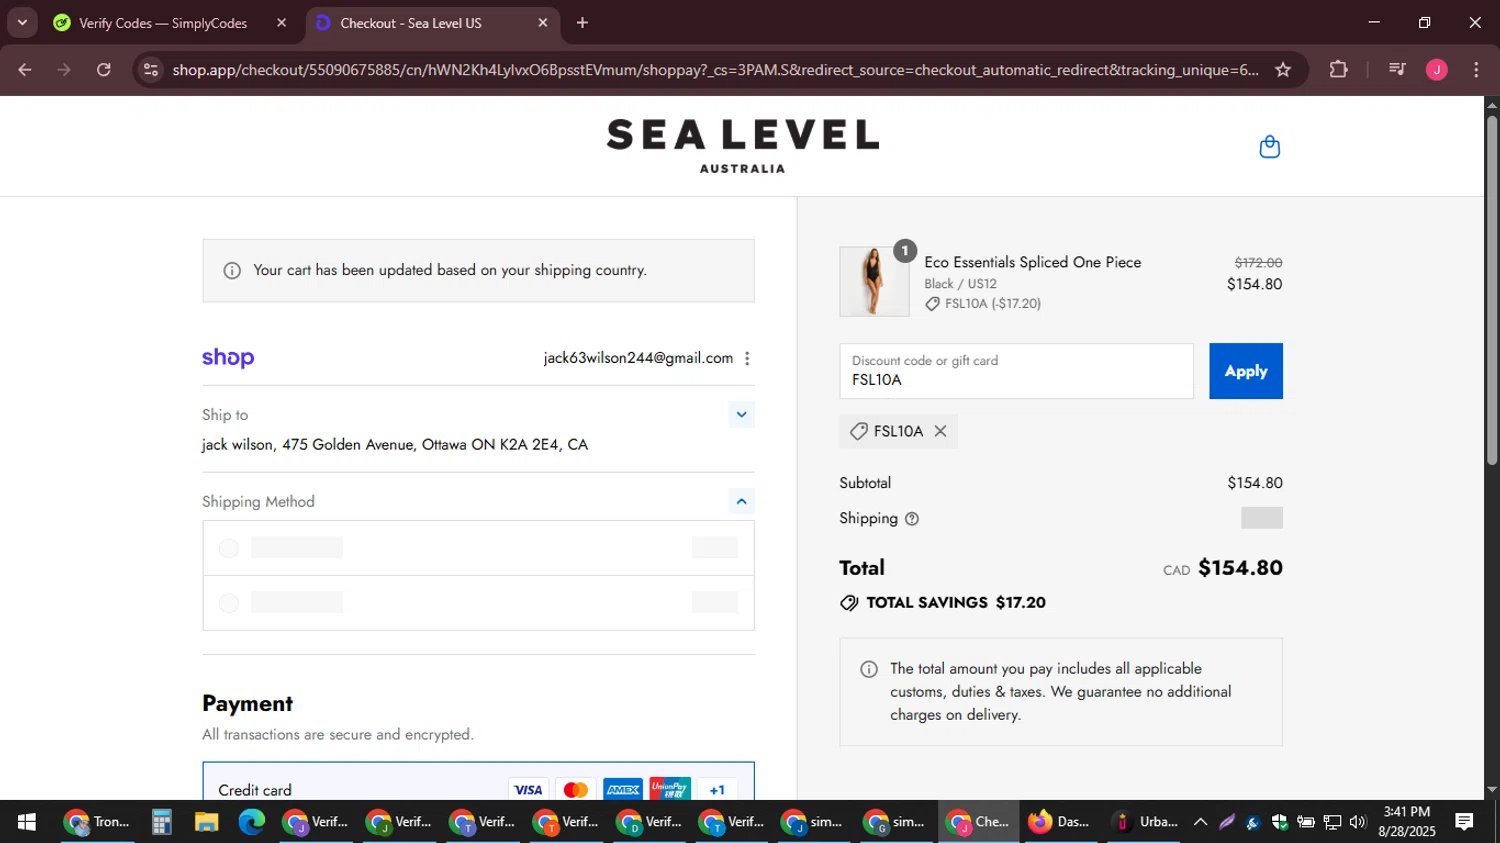The image size is (1500, 843).
Task: Click the info icon beside customs notice
Action: tap(869, 669)
